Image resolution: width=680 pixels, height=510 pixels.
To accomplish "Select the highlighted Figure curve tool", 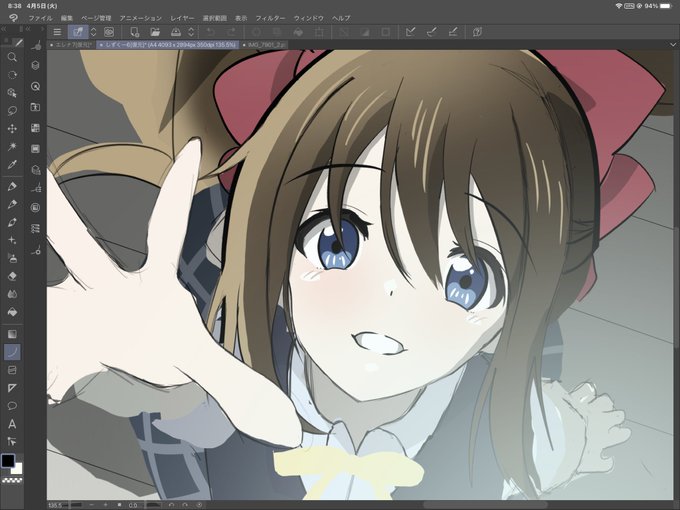I will click(x=12, y=352).
